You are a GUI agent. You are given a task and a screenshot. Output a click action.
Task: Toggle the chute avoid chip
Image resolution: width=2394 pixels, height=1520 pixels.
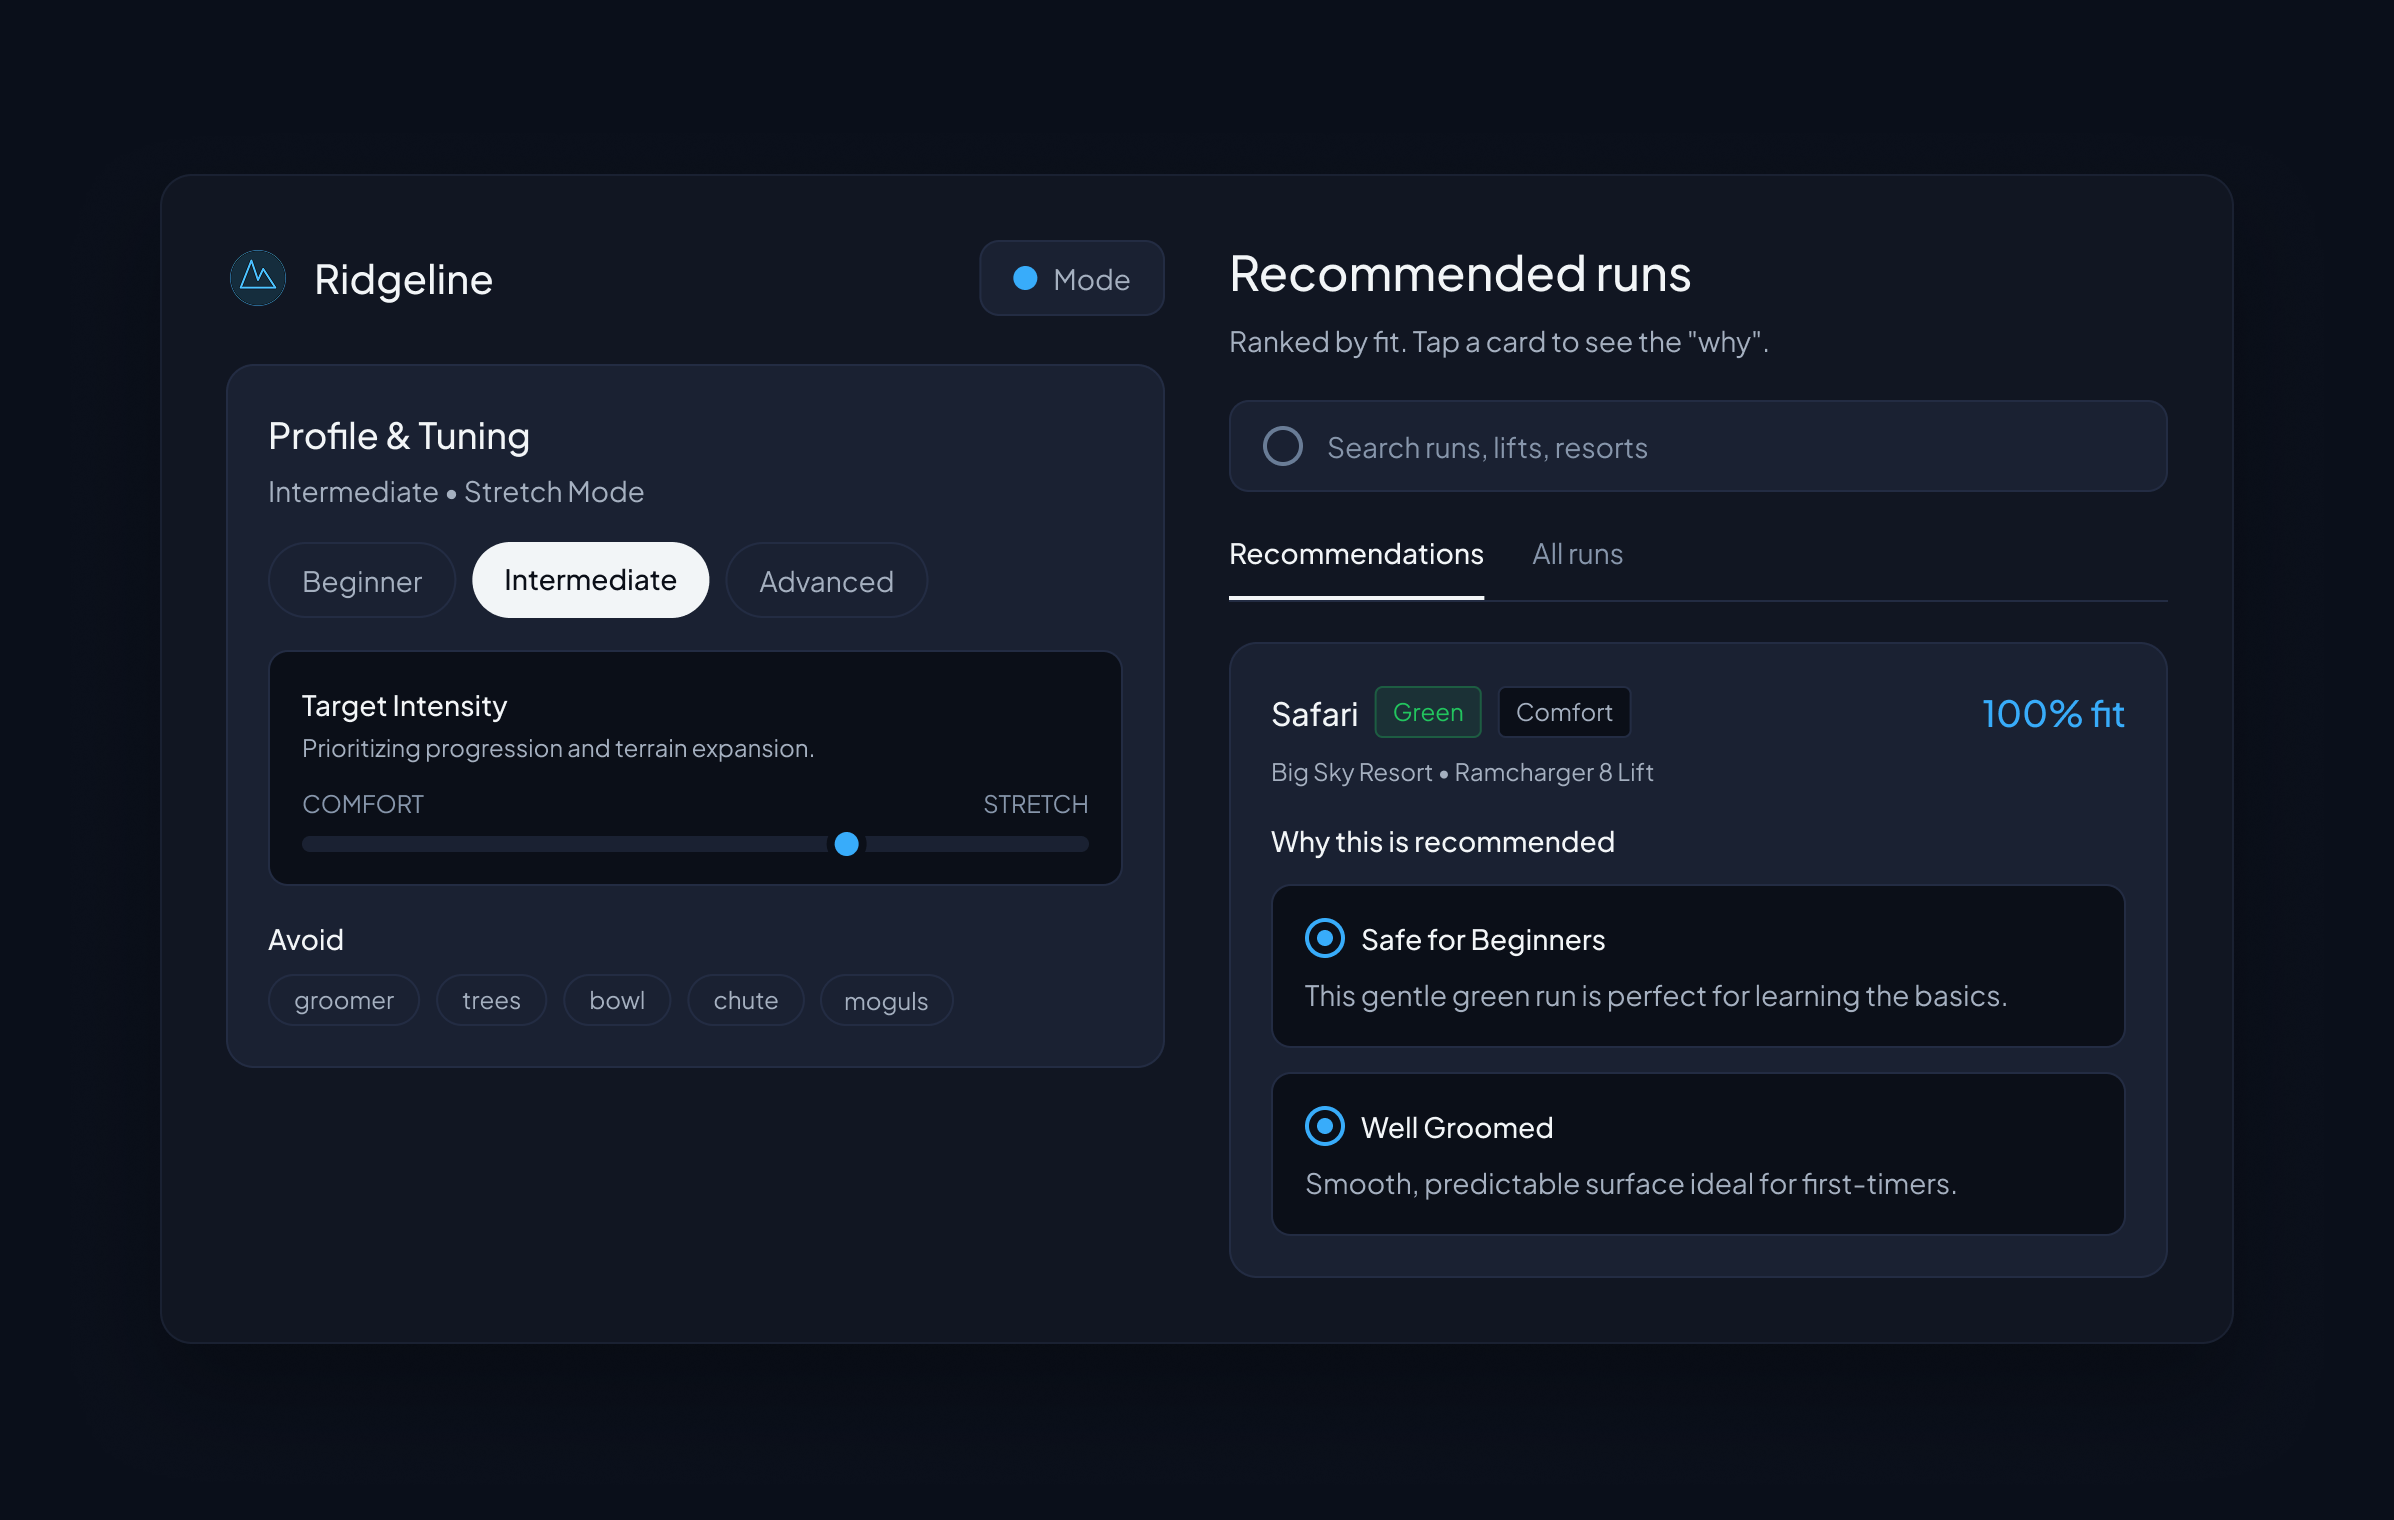(x=745, y=1000)
